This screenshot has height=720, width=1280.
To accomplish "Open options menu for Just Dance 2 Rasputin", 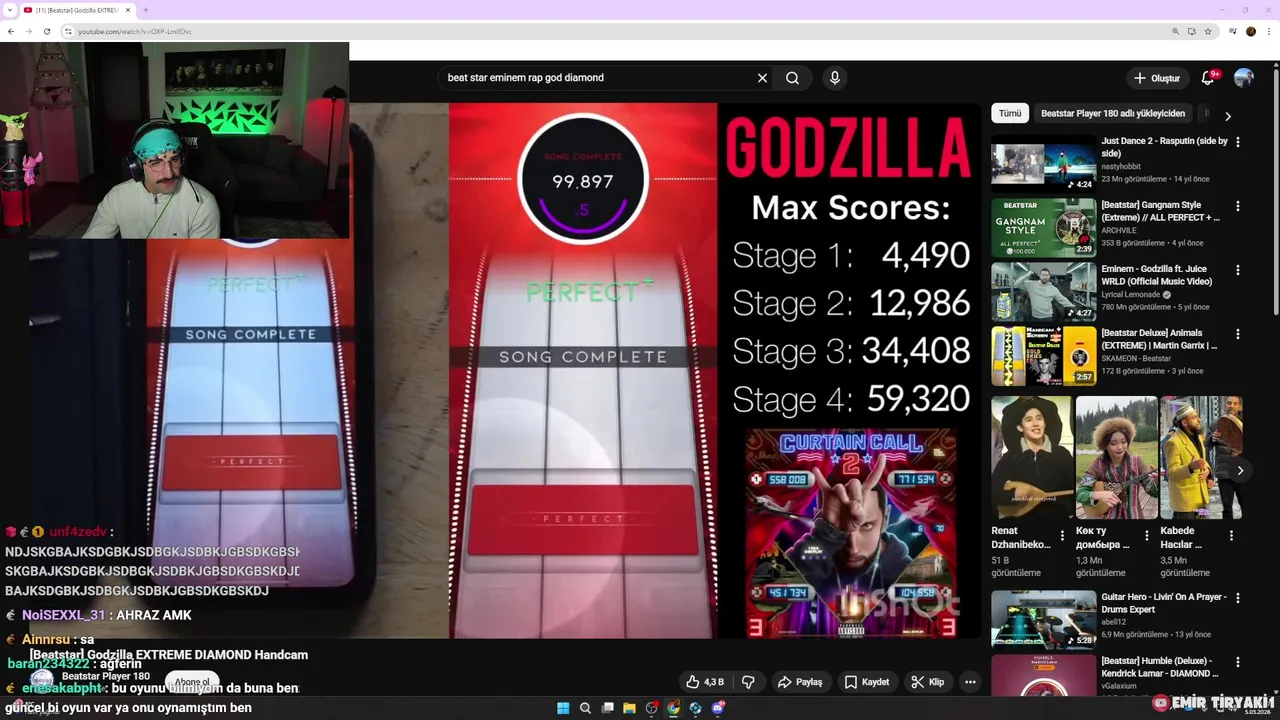I will 1238,142.
